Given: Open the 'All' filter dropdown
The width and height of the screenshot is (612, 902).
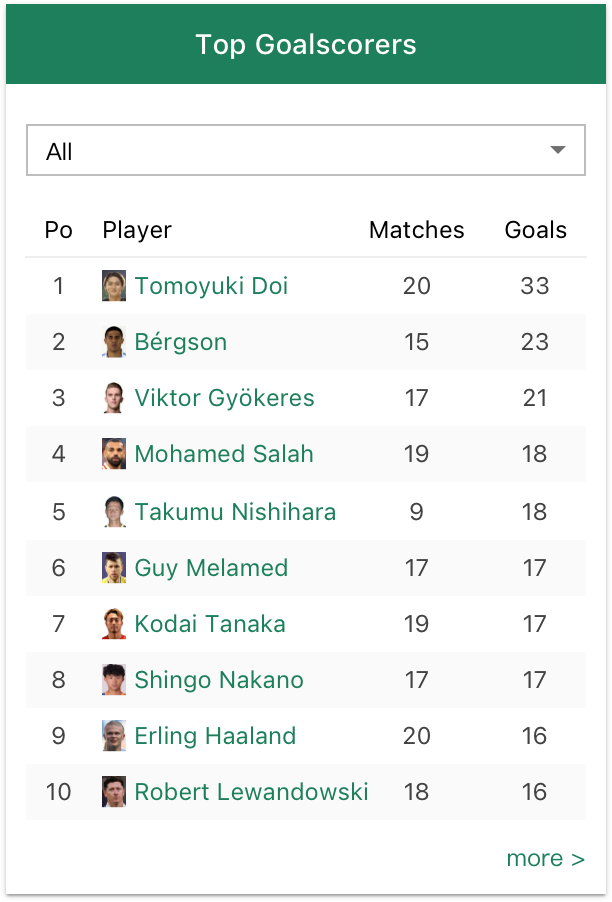Looking at the screenshot, I should pos(305,151).
